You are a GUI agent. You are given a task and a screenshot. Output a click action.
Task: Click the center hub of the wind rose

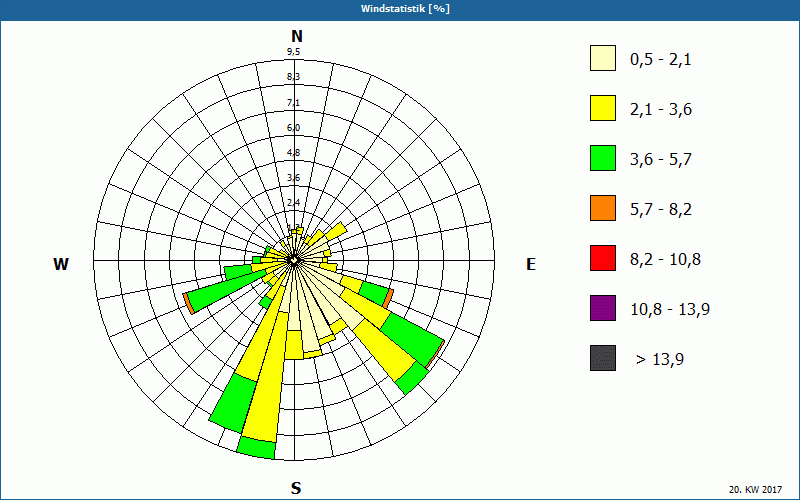294,260
